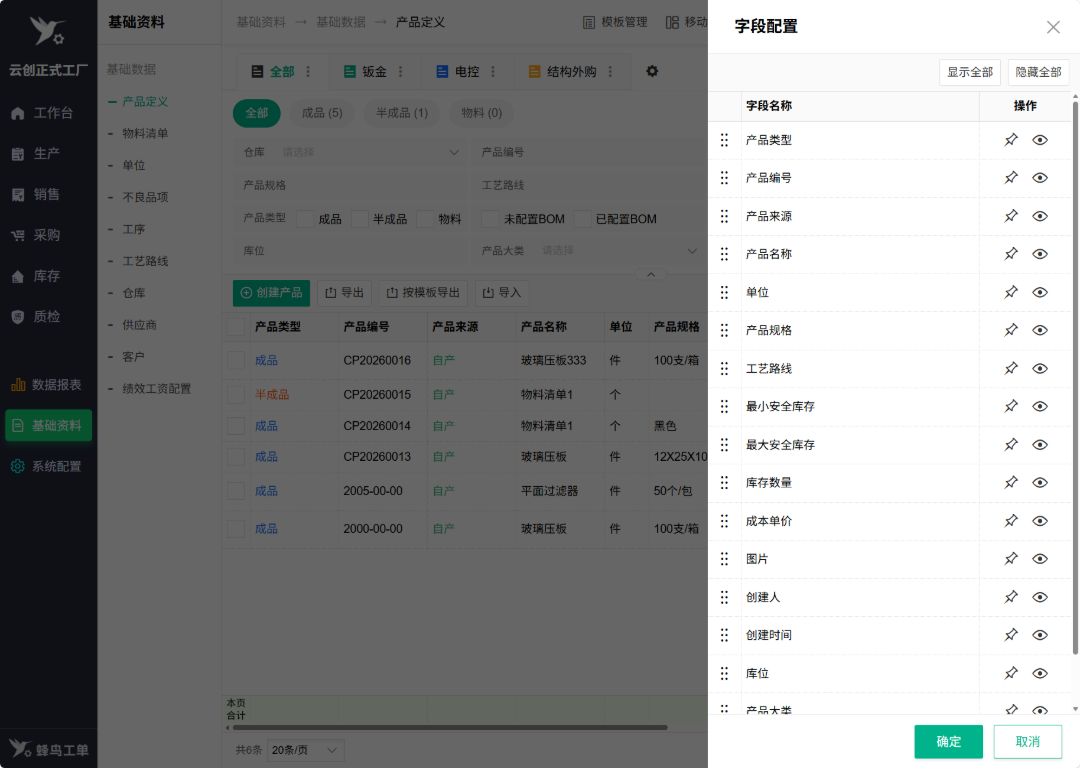Toggle visibility of 产品类型 field
Viewport: 1080px width, 768px height.
[1040, 140]
